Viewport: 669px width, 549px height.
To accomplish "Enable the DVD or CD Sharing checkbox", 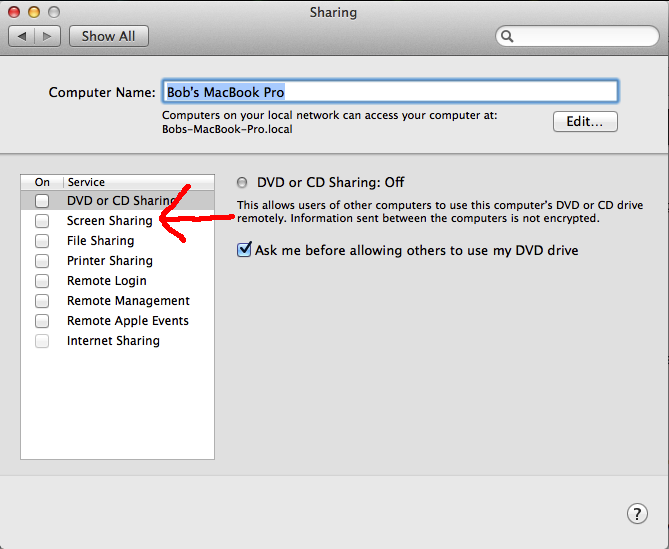I will [42, 200].
